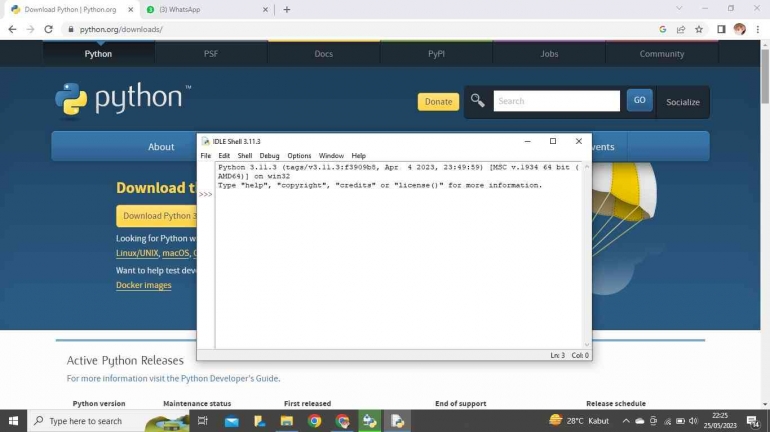Select the PSF top navigation tab
Image resolution: width=770 pixels, height=432 pixels.
point(211,54)
